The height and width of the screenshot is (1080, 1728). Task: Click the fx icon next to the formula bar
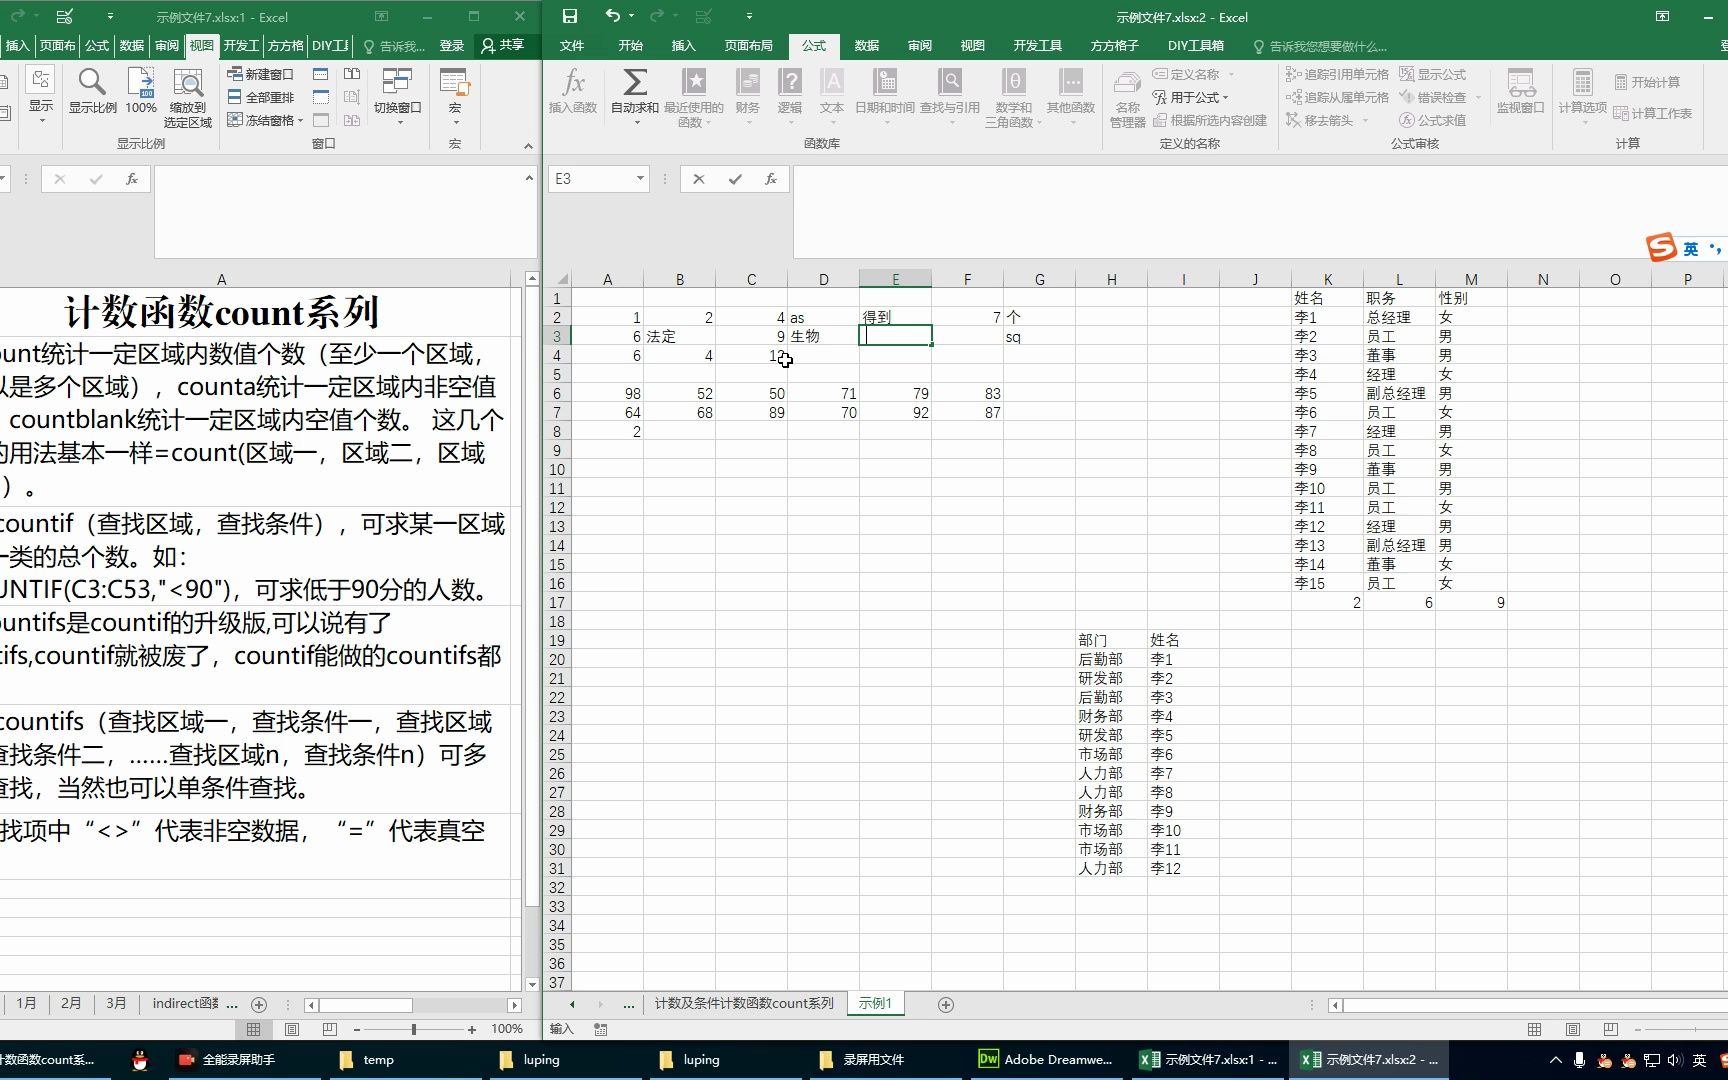pyautogui.click(x=771, y=179)
